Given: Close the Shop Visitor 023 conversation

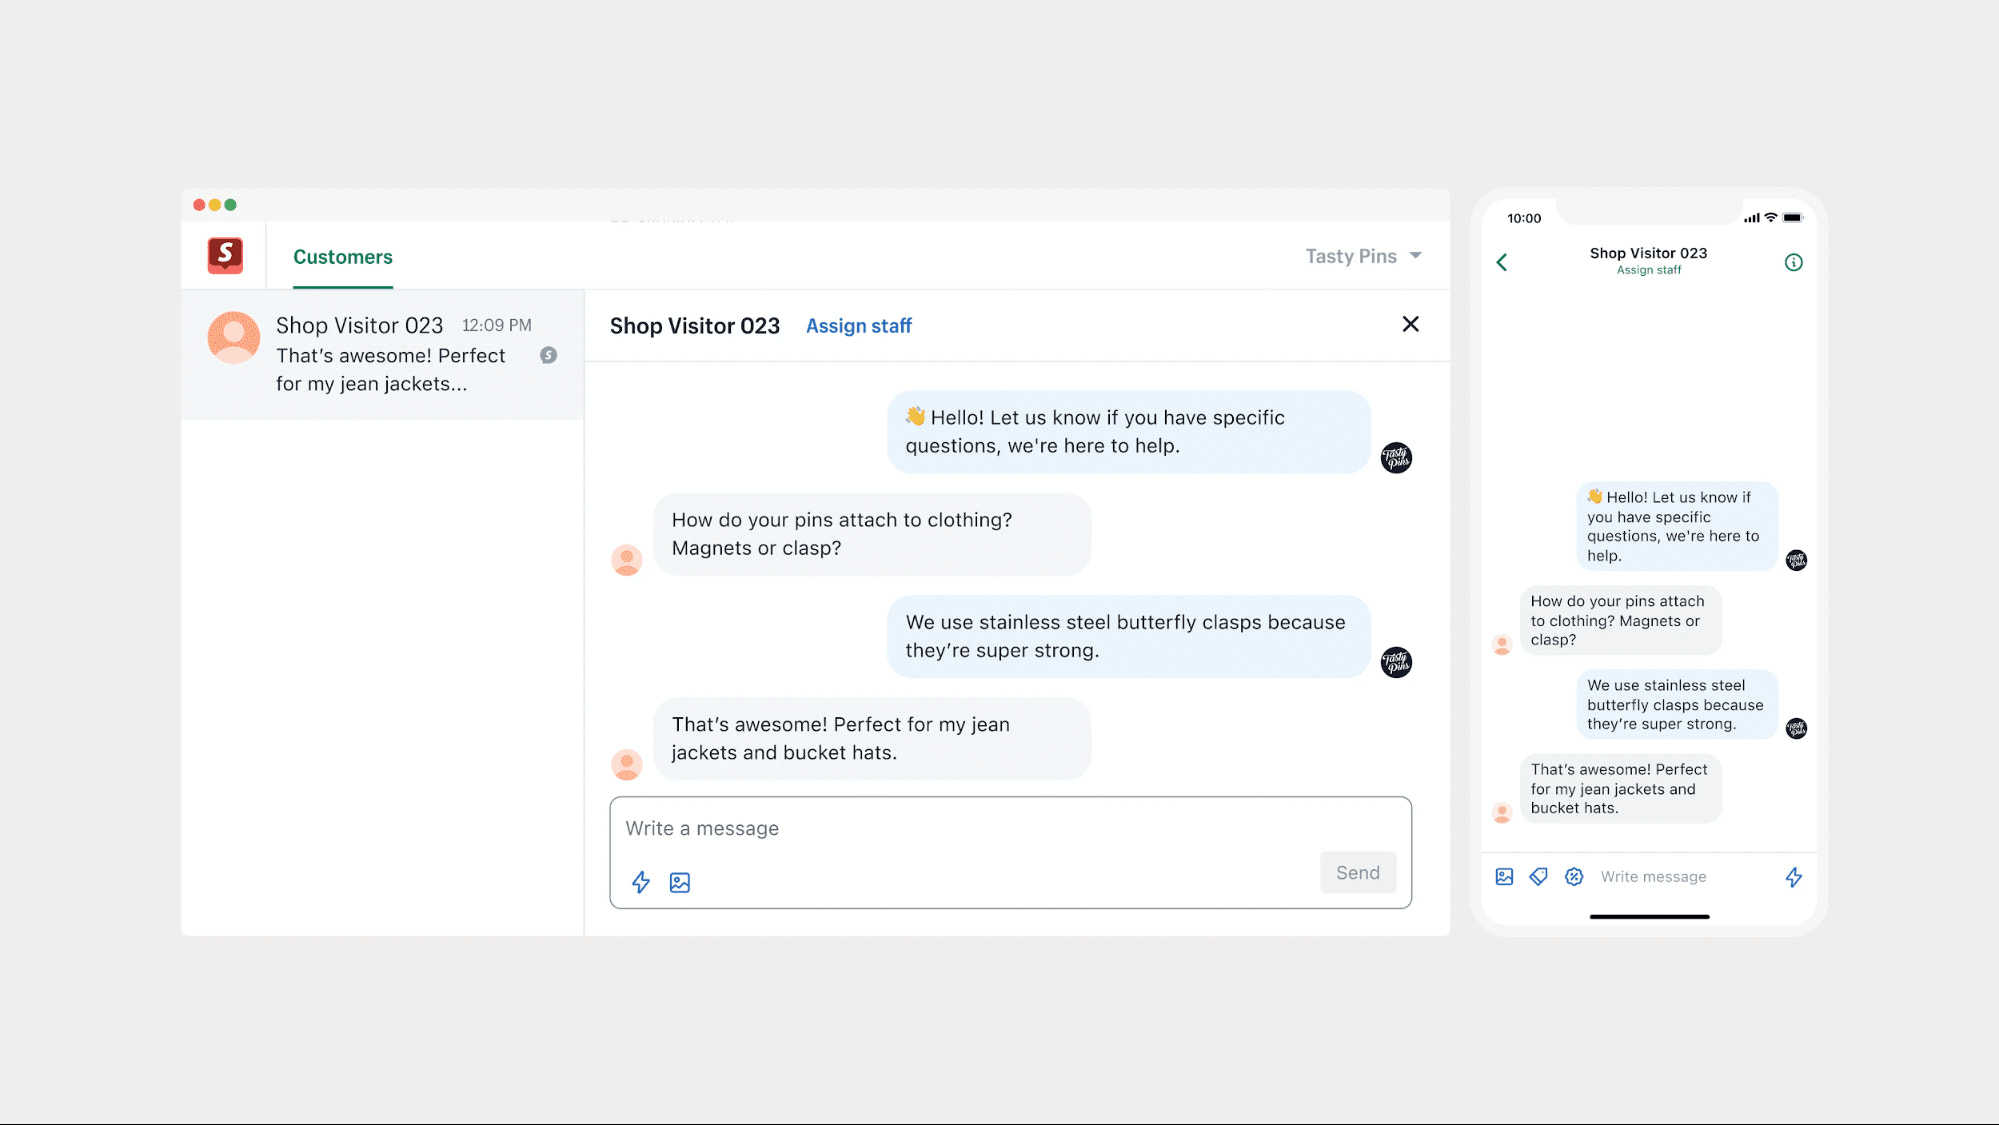Looking at the screenshot, I should [x=1410, y=324].
